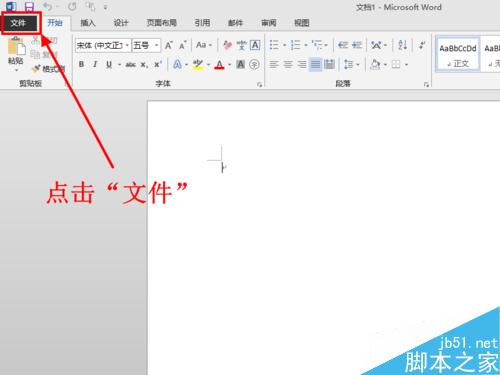
Task: Click the Save icon in quick access toolbar
Action: 30,6
